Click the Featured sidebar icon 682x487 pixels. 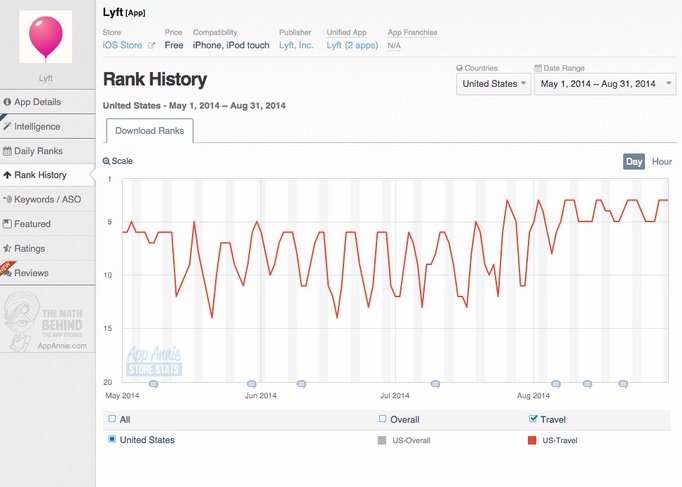point(7,224)
